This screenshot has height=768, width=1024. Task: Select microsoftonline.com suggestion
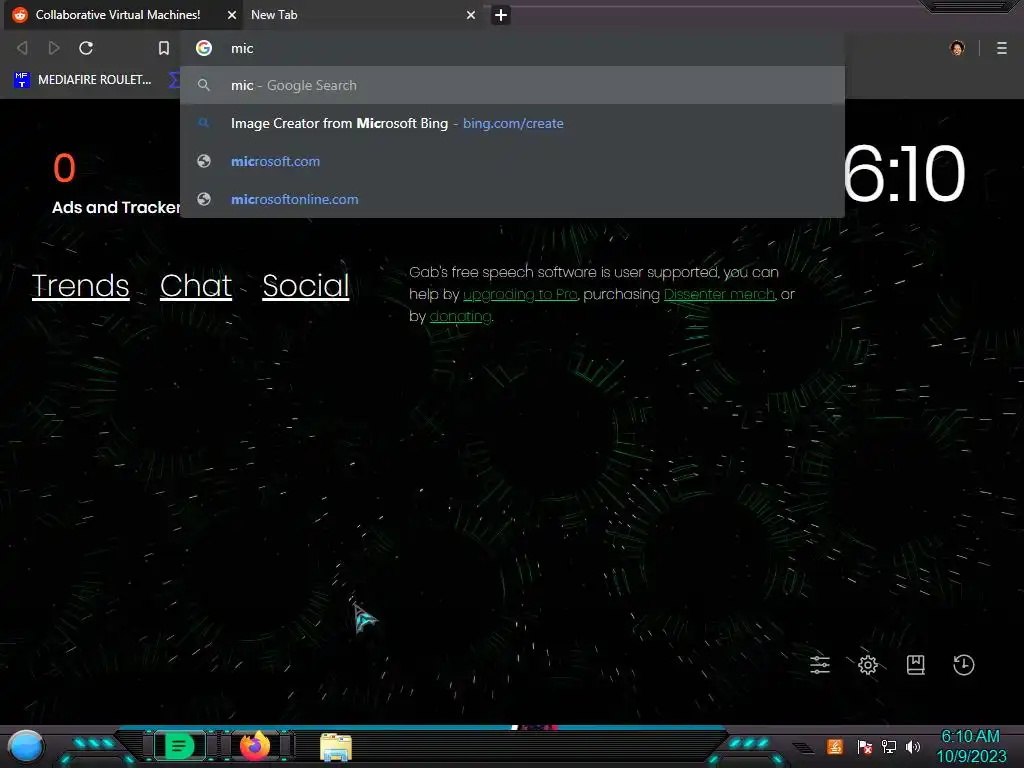pos(513,199)
